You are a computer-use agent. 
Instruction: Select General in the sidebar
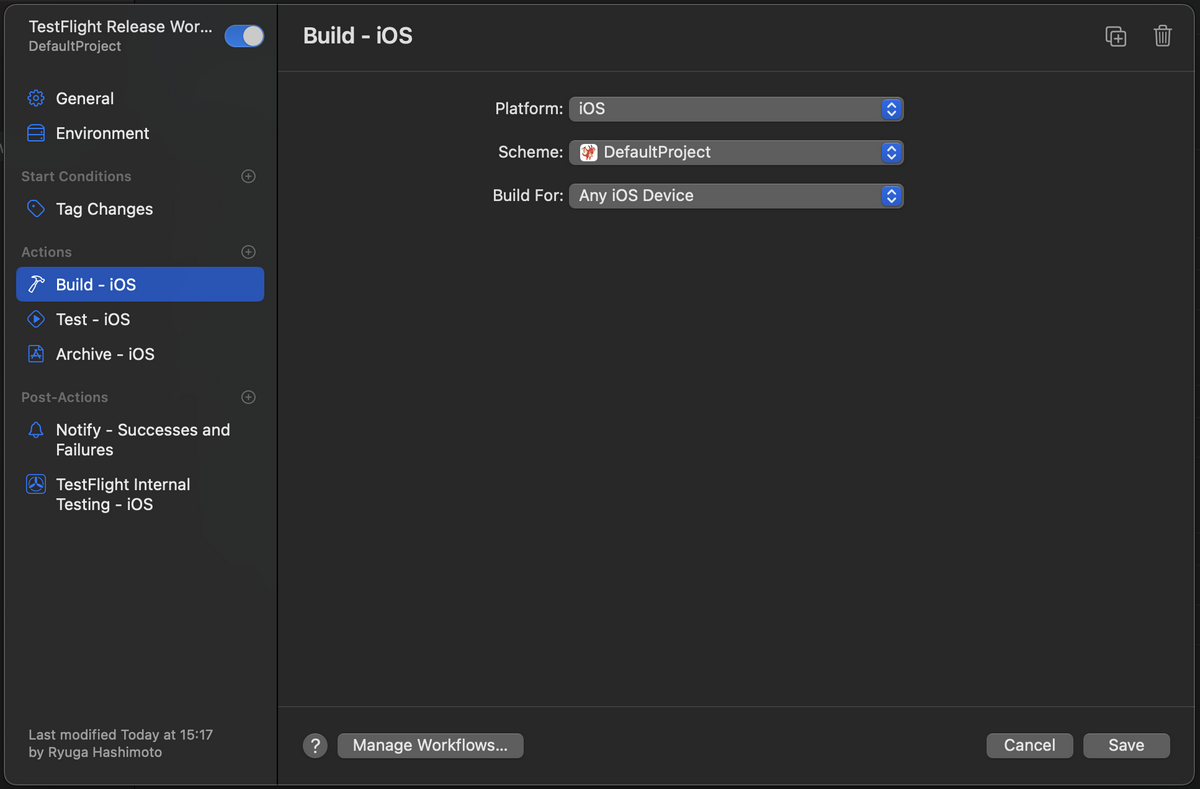140,98
